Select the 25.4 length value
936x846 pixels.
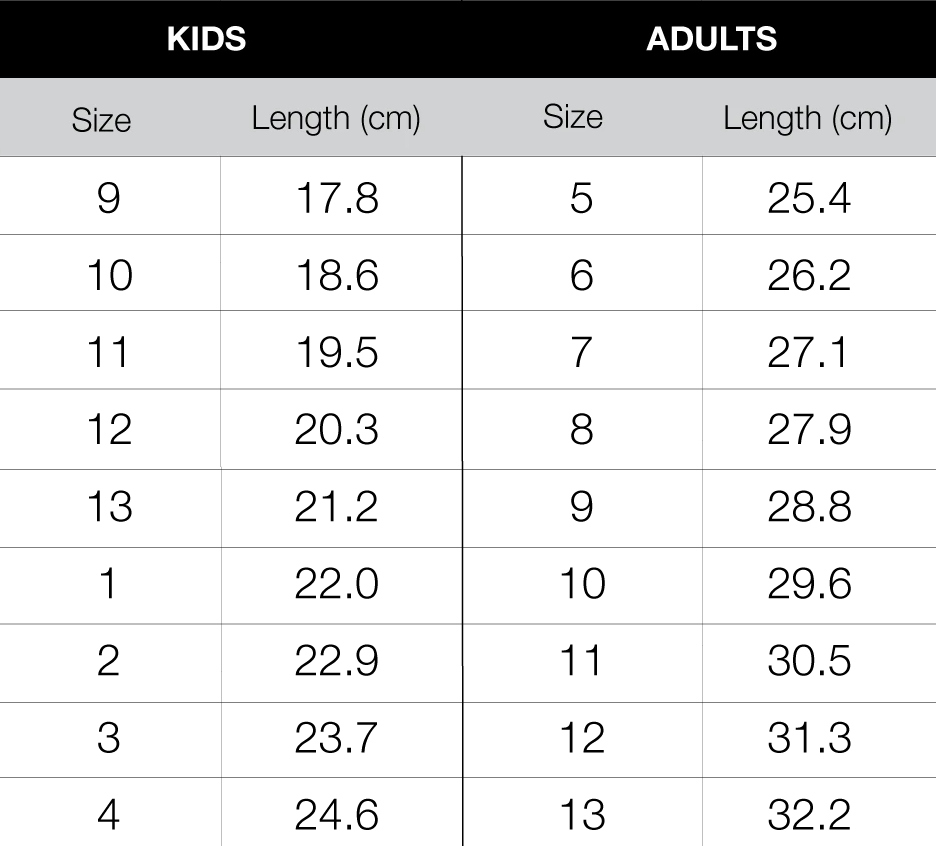point(809,198)
